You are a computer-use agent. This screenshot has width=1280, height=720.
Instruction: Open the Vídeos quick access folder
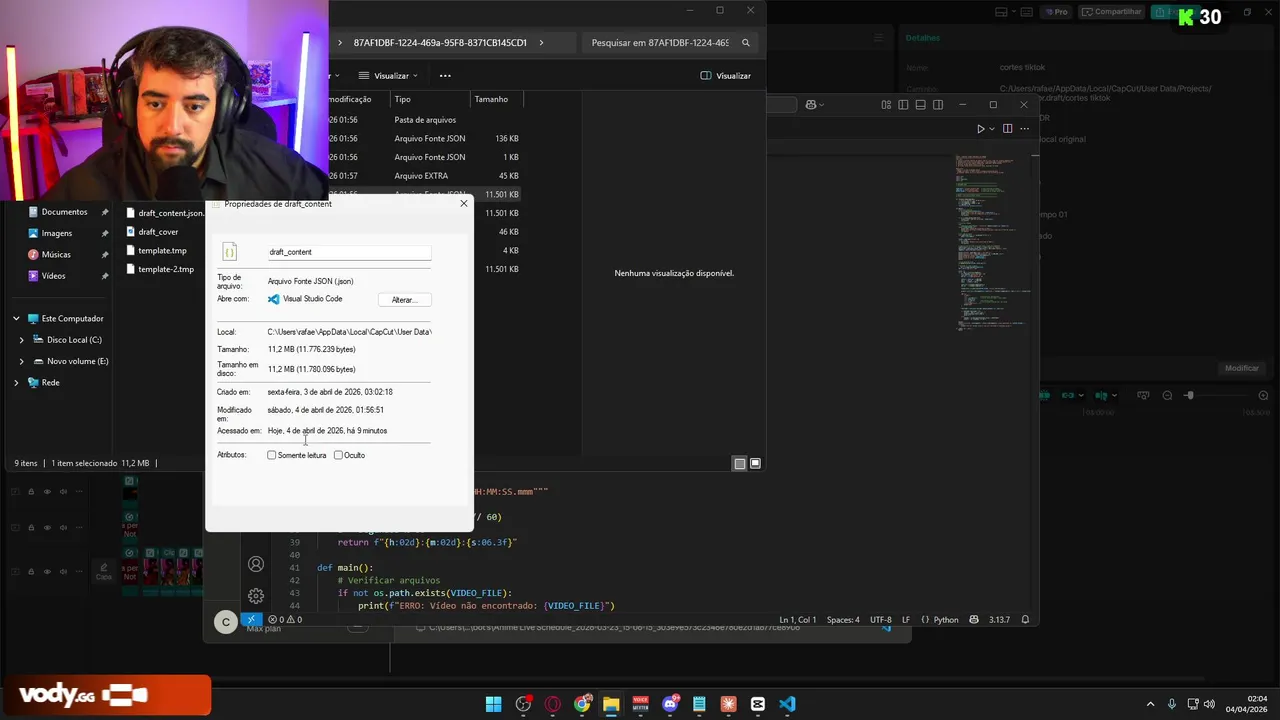pyautogui.click(x=53, y=276)
